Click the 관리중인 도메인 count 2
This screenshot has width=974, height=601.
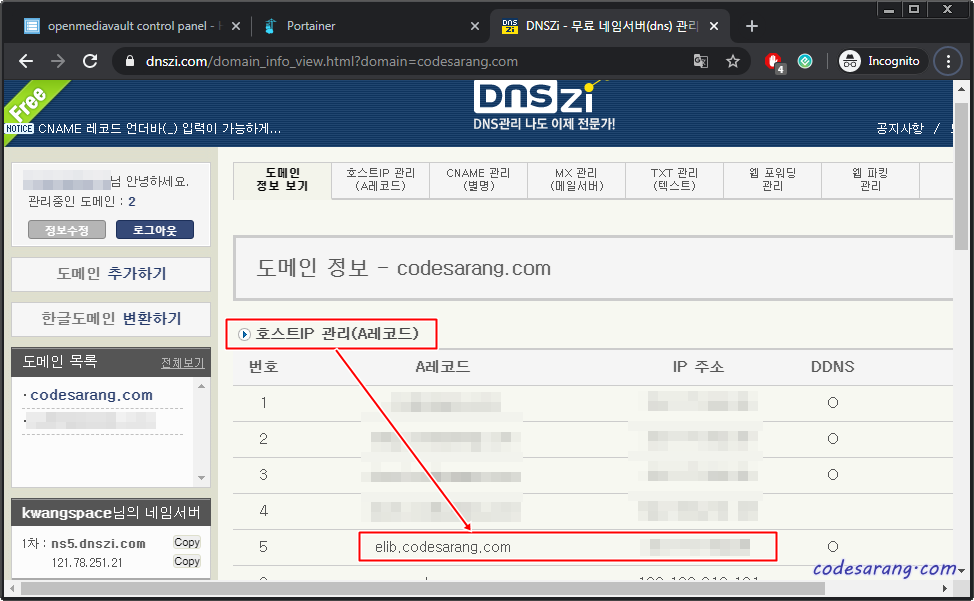coord(132,201)
